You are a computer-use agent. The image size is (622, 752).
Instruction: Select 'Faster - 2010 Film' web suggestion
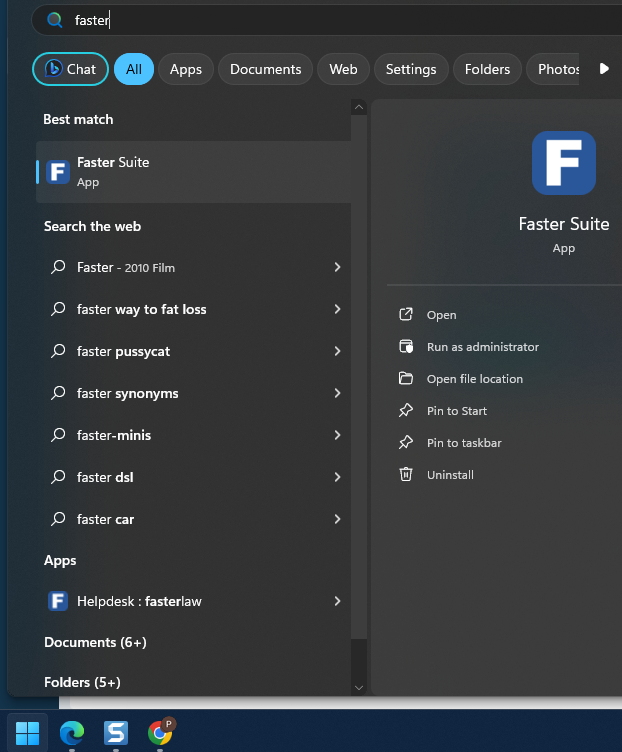click(x=193, y=267)
